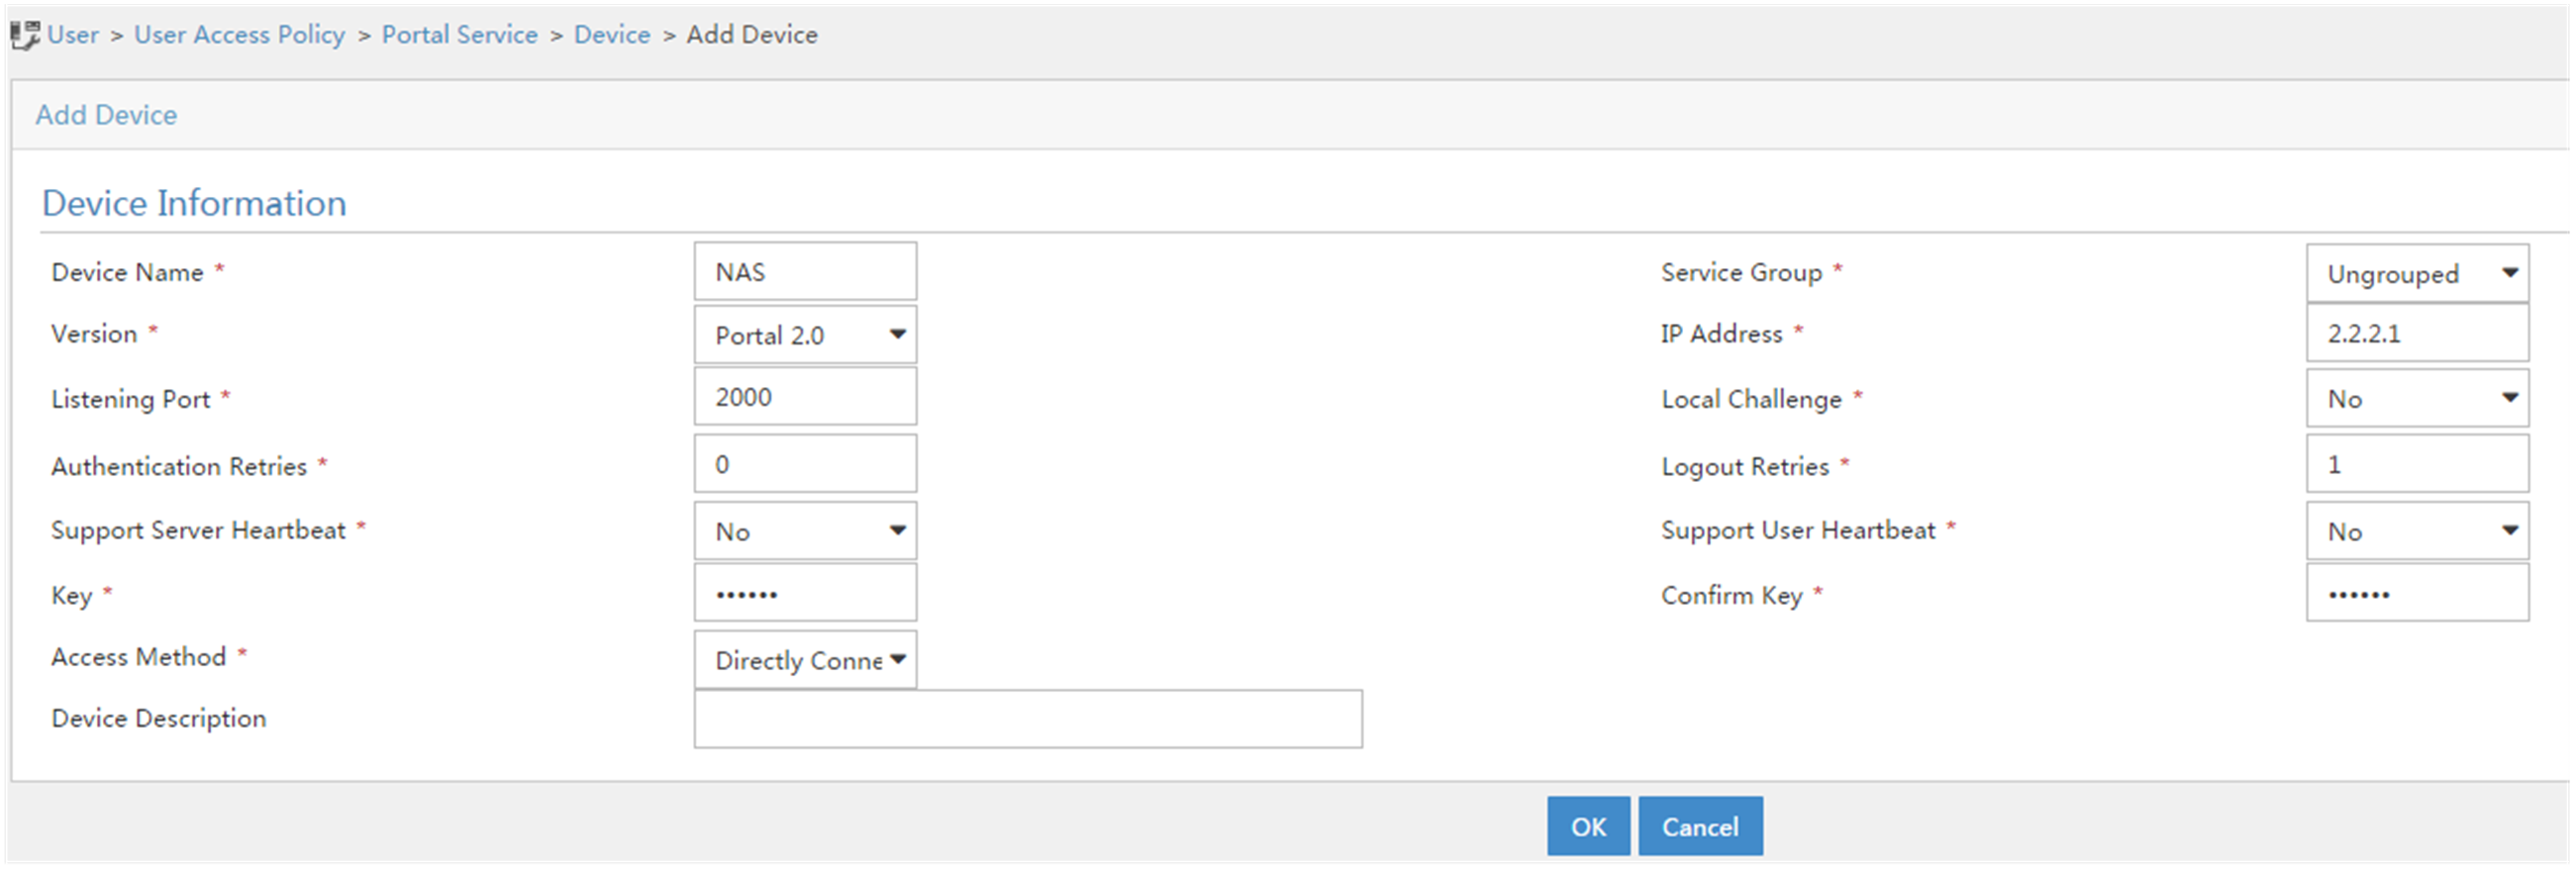Click into the Listening Port field
2576x871 pixels.
[805, 396]
